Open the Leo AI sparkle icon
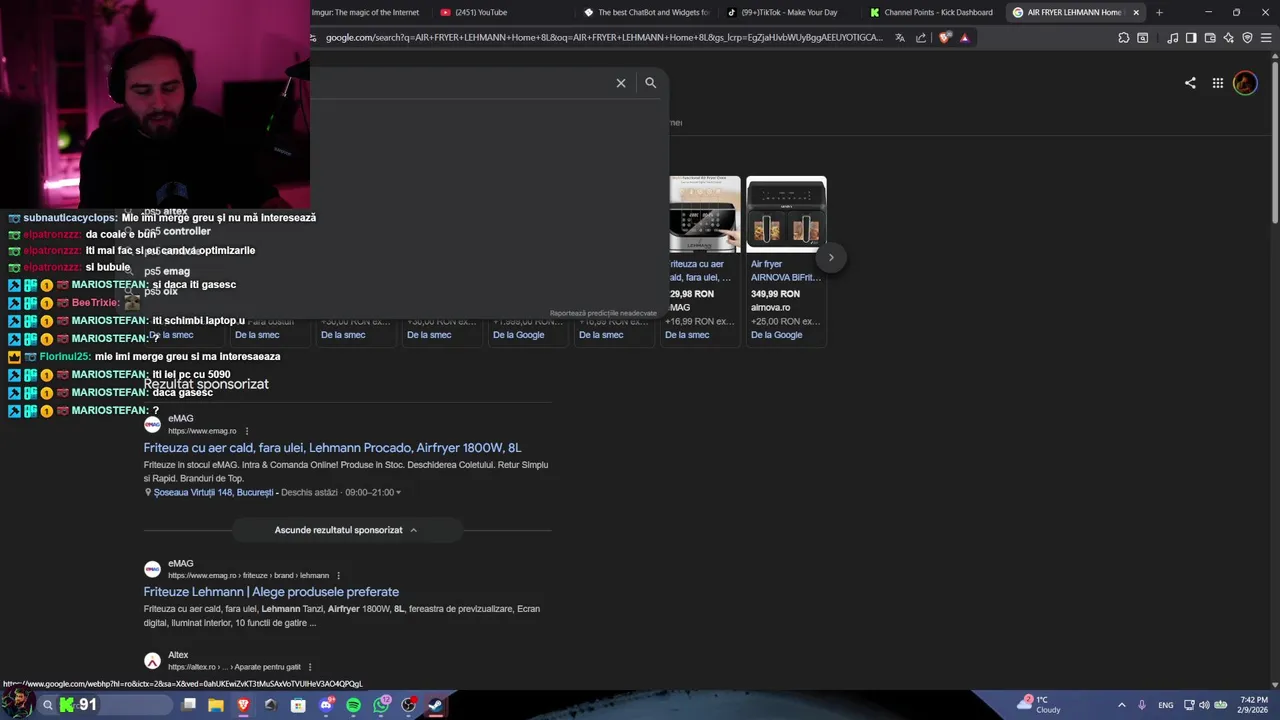The height and width of the screenshot is (720, 1280). (x=1229, y=38)
